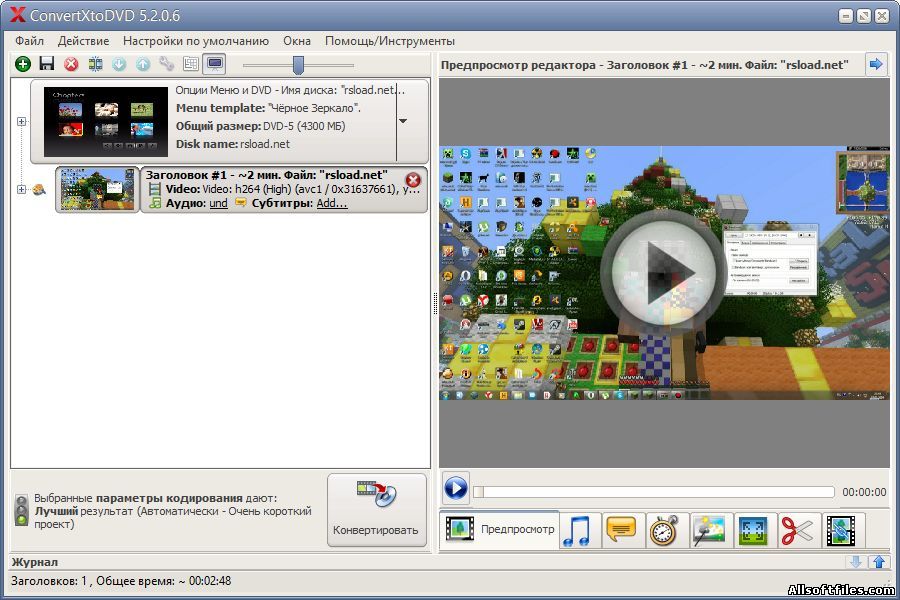
Task: Remove Заголовок #1 with red X button
Action: (x=413, y=180)
